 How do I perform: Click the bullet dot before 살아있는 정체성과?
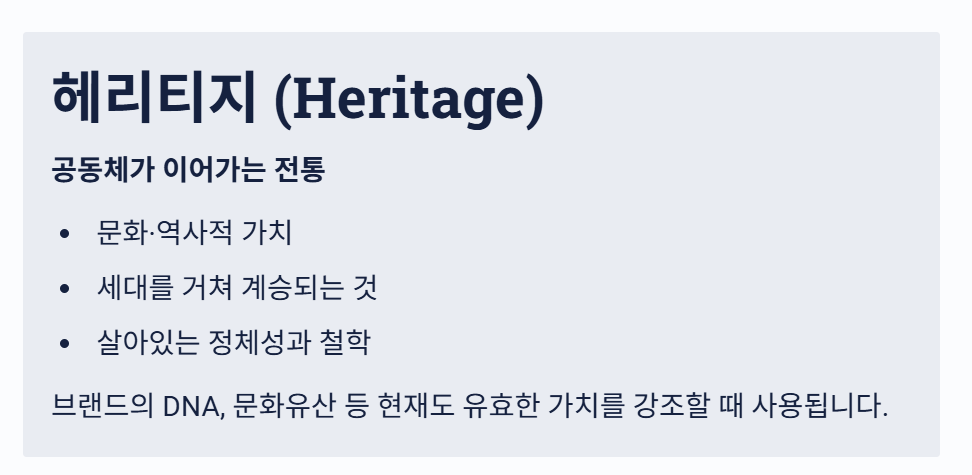point(64,343)
